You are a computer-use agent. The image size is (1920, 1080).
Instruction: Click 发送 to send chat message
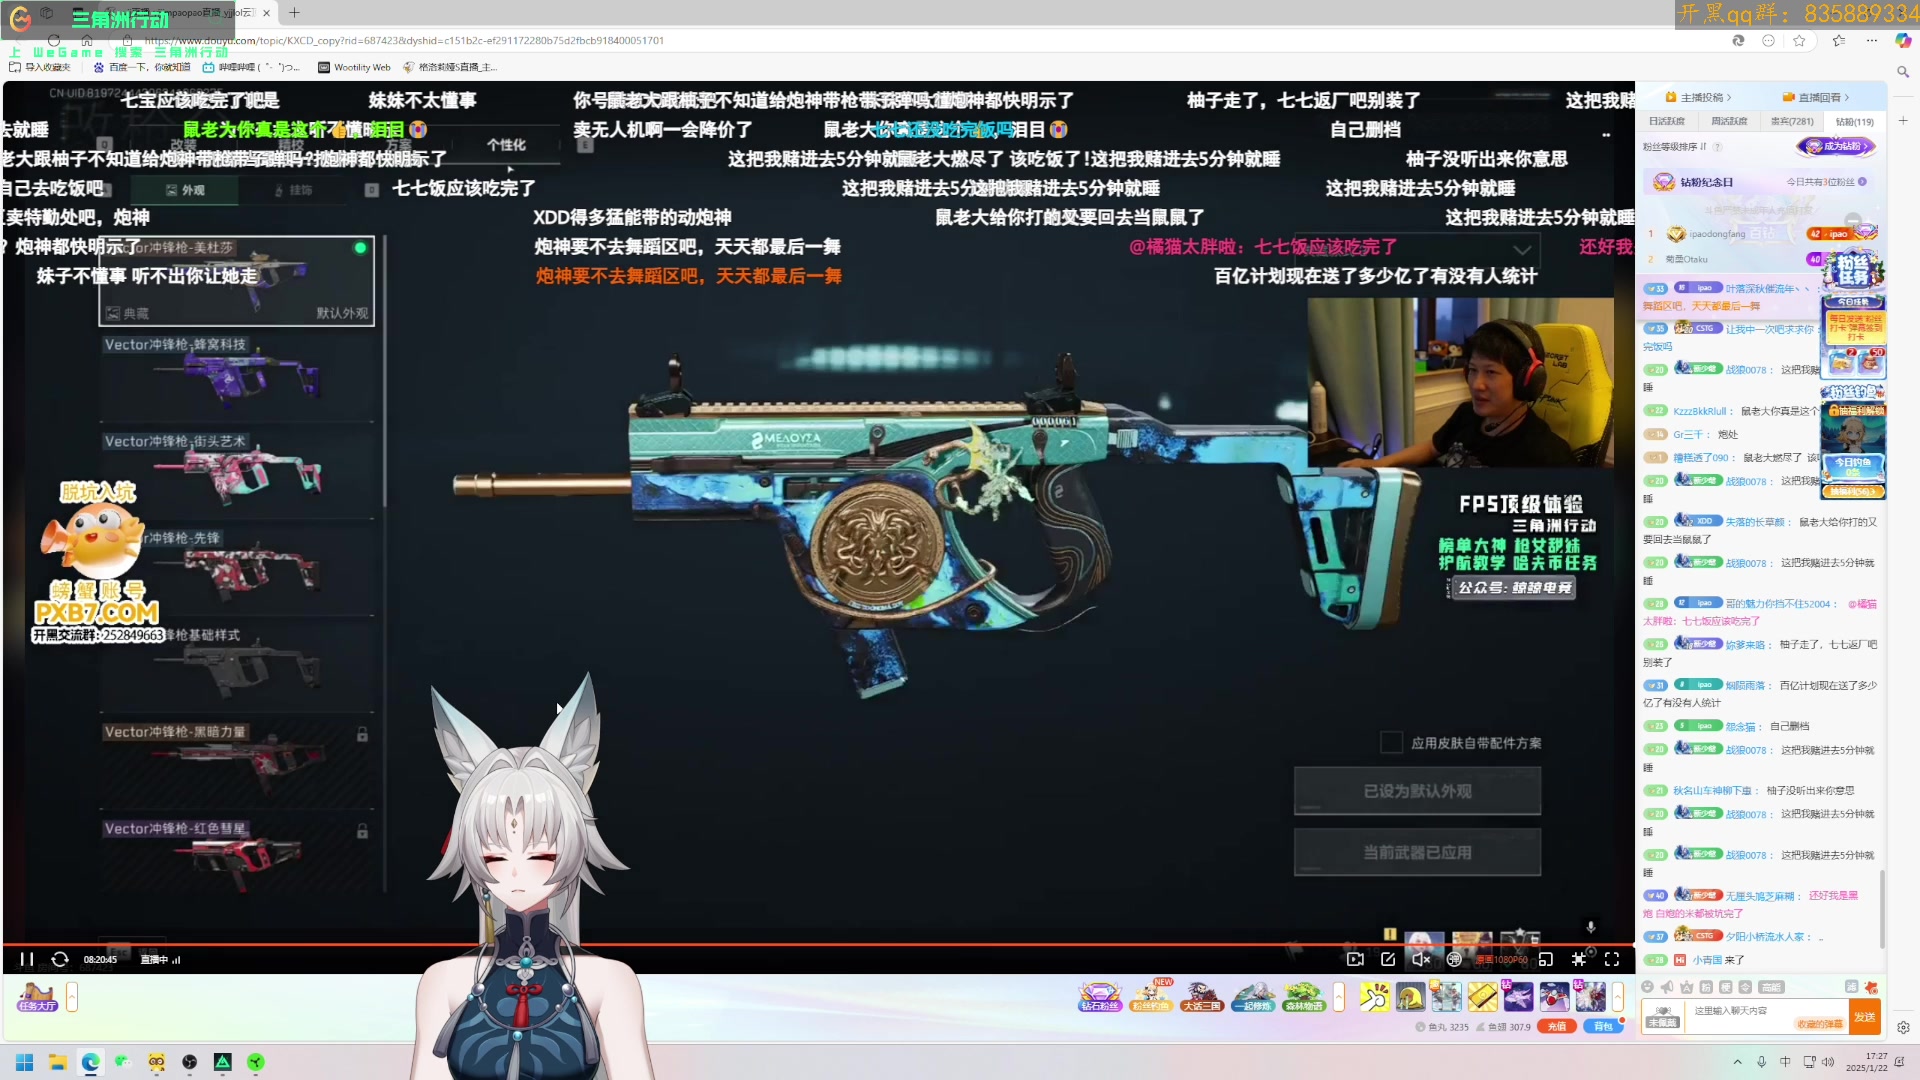(x=1865, y=1017)
